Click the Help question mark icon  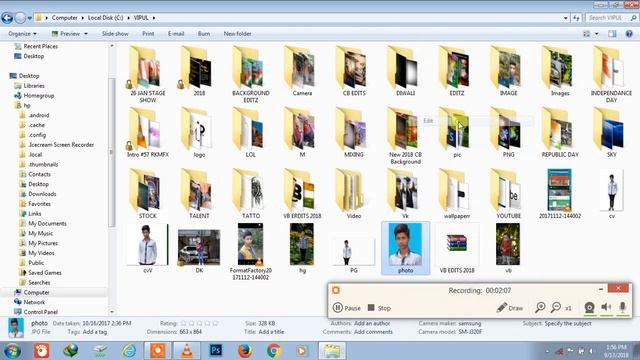pyautogui.click(x=629, y=34)
